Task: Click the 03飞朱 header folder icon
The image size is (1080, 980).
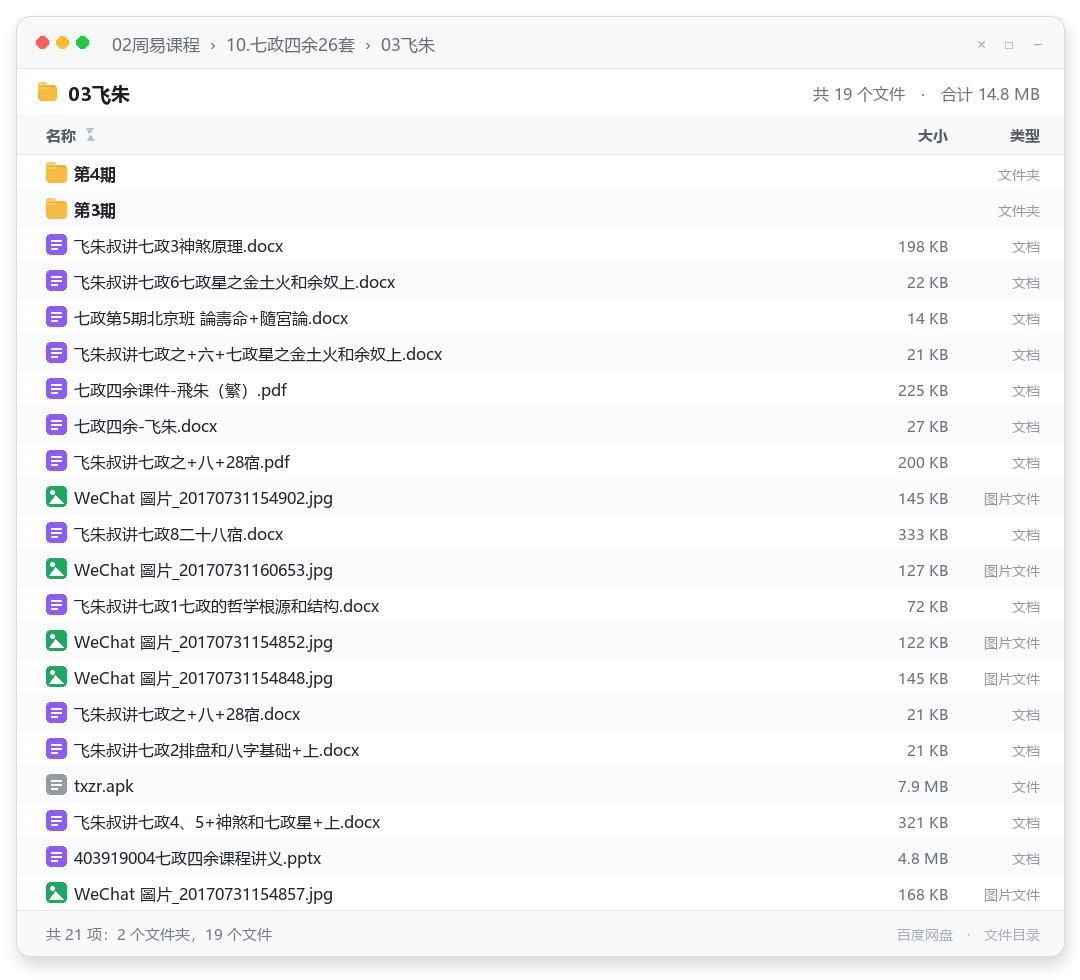Action: 48,93
